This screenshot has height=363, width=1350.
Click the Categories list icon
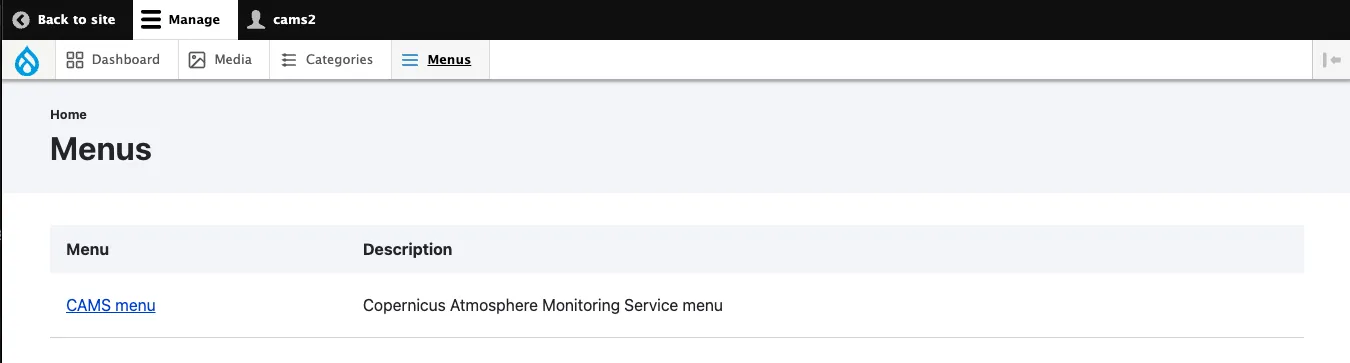[289, 60]
